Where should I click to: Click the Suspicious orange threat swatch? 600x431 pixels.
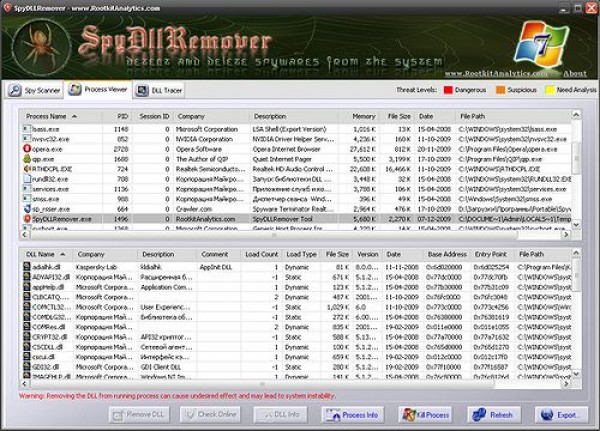pos(501,90)
